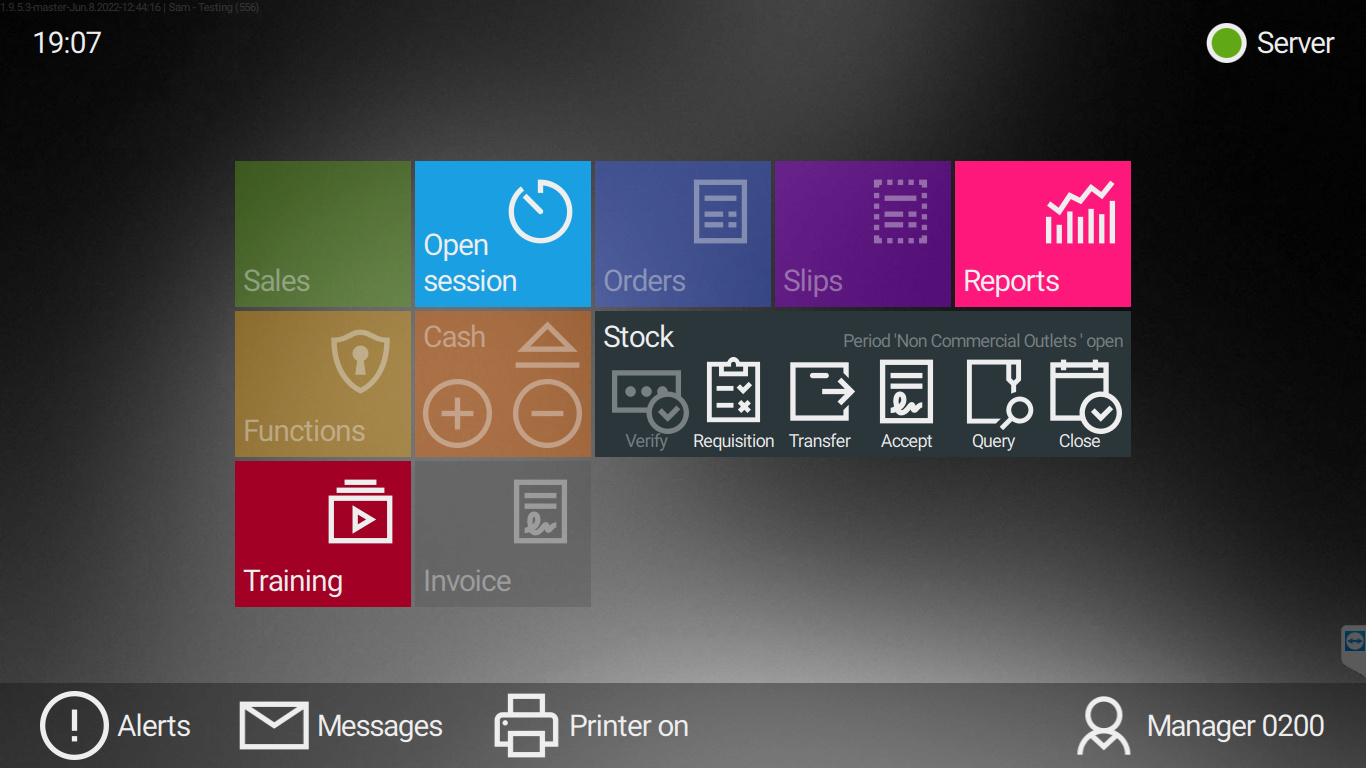Open the Stock Requisition clipboard icon
This screenshot has height=768, width=1366.
pos(733,392)
